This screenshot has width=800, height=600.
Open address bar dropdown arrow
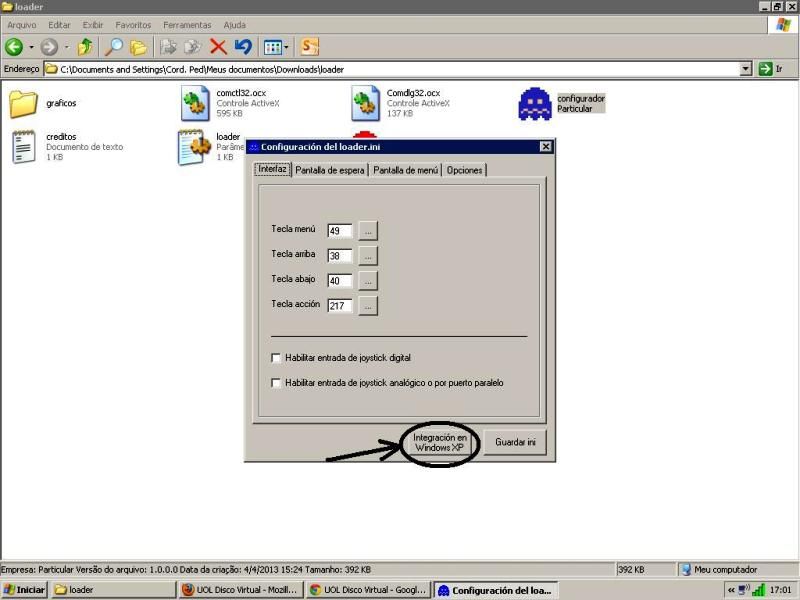pyautogui.click(x=746, y=69)
